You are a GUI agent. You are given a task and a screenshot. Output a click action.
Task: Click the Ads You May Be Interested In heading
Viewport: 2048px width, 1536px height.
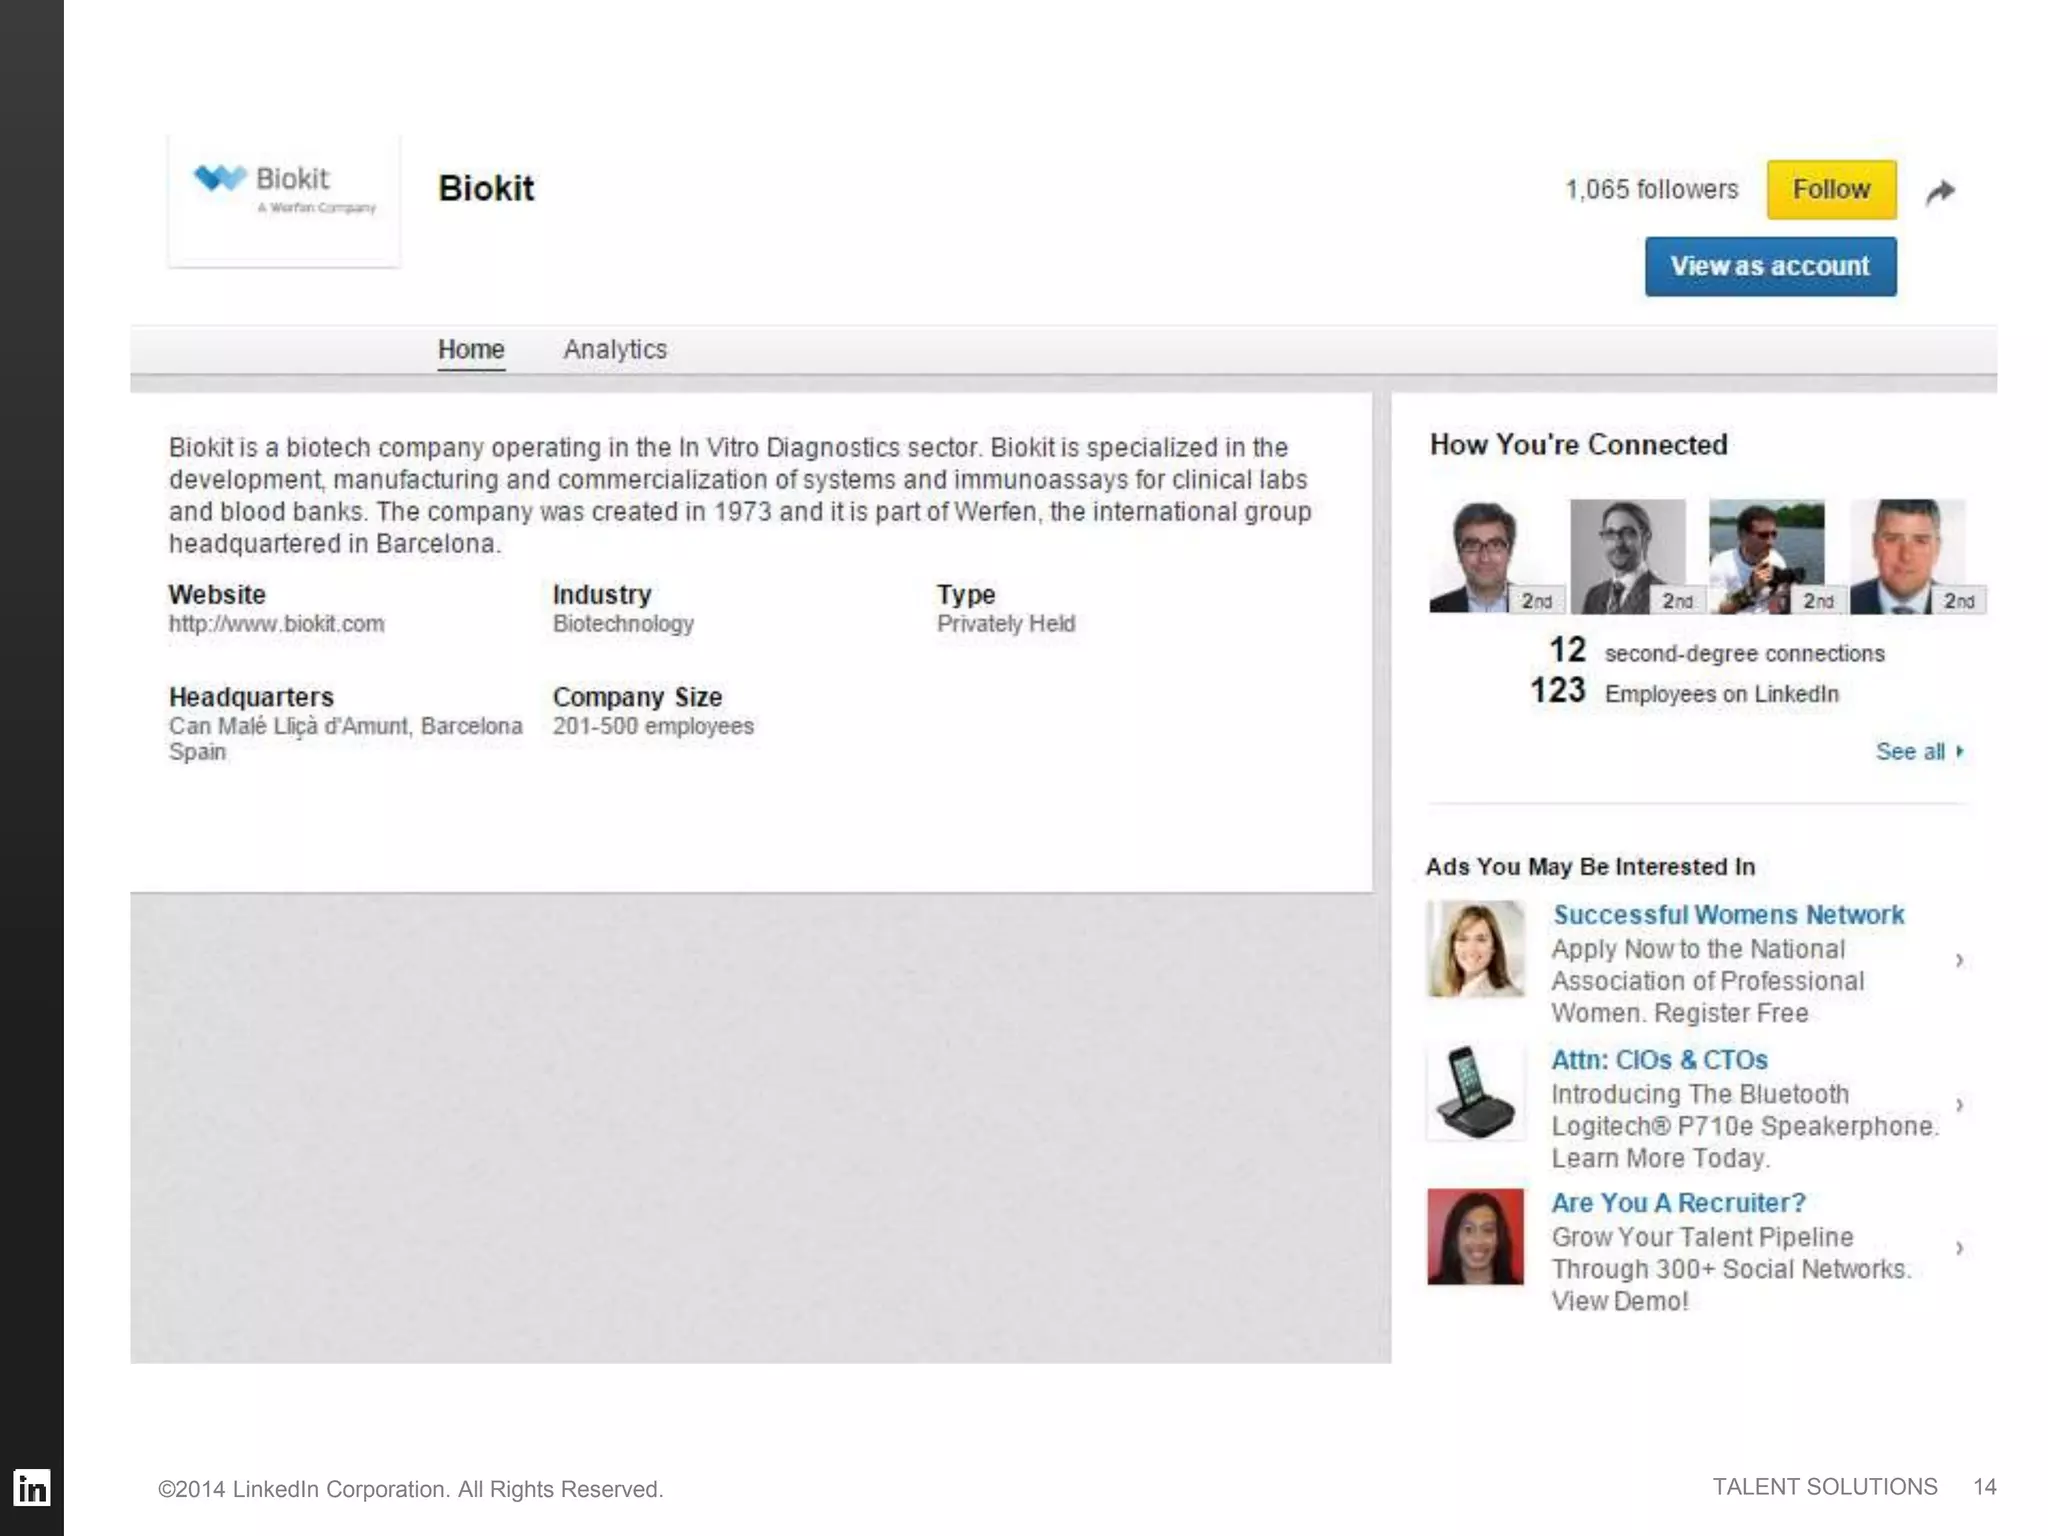(x=1590, y=867)
